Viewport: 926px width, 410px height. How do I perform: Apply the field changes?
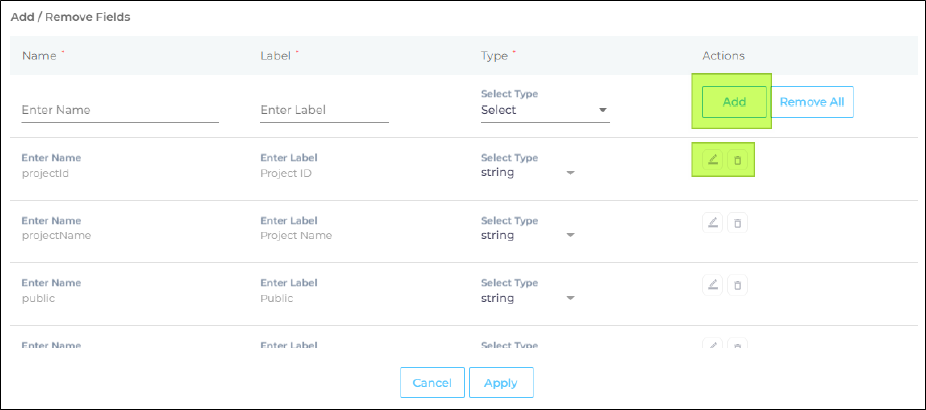(500, 383)
